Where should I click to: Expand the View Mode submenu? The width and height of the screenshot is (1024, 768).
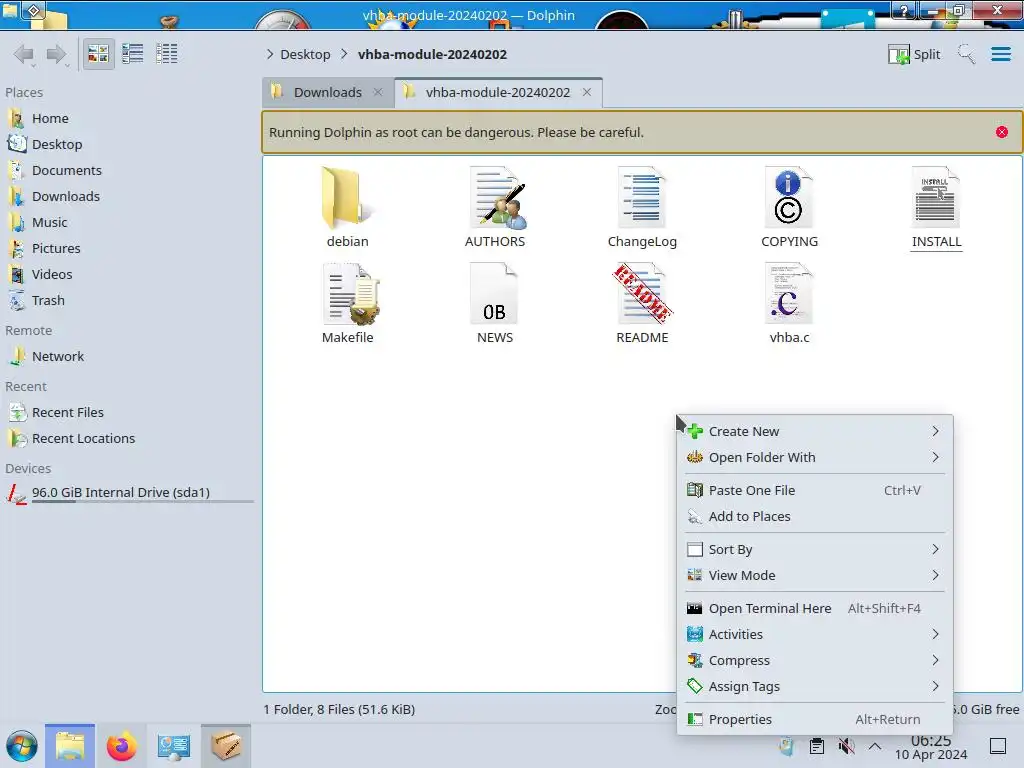pyautogui.click(x=814, y=575)
